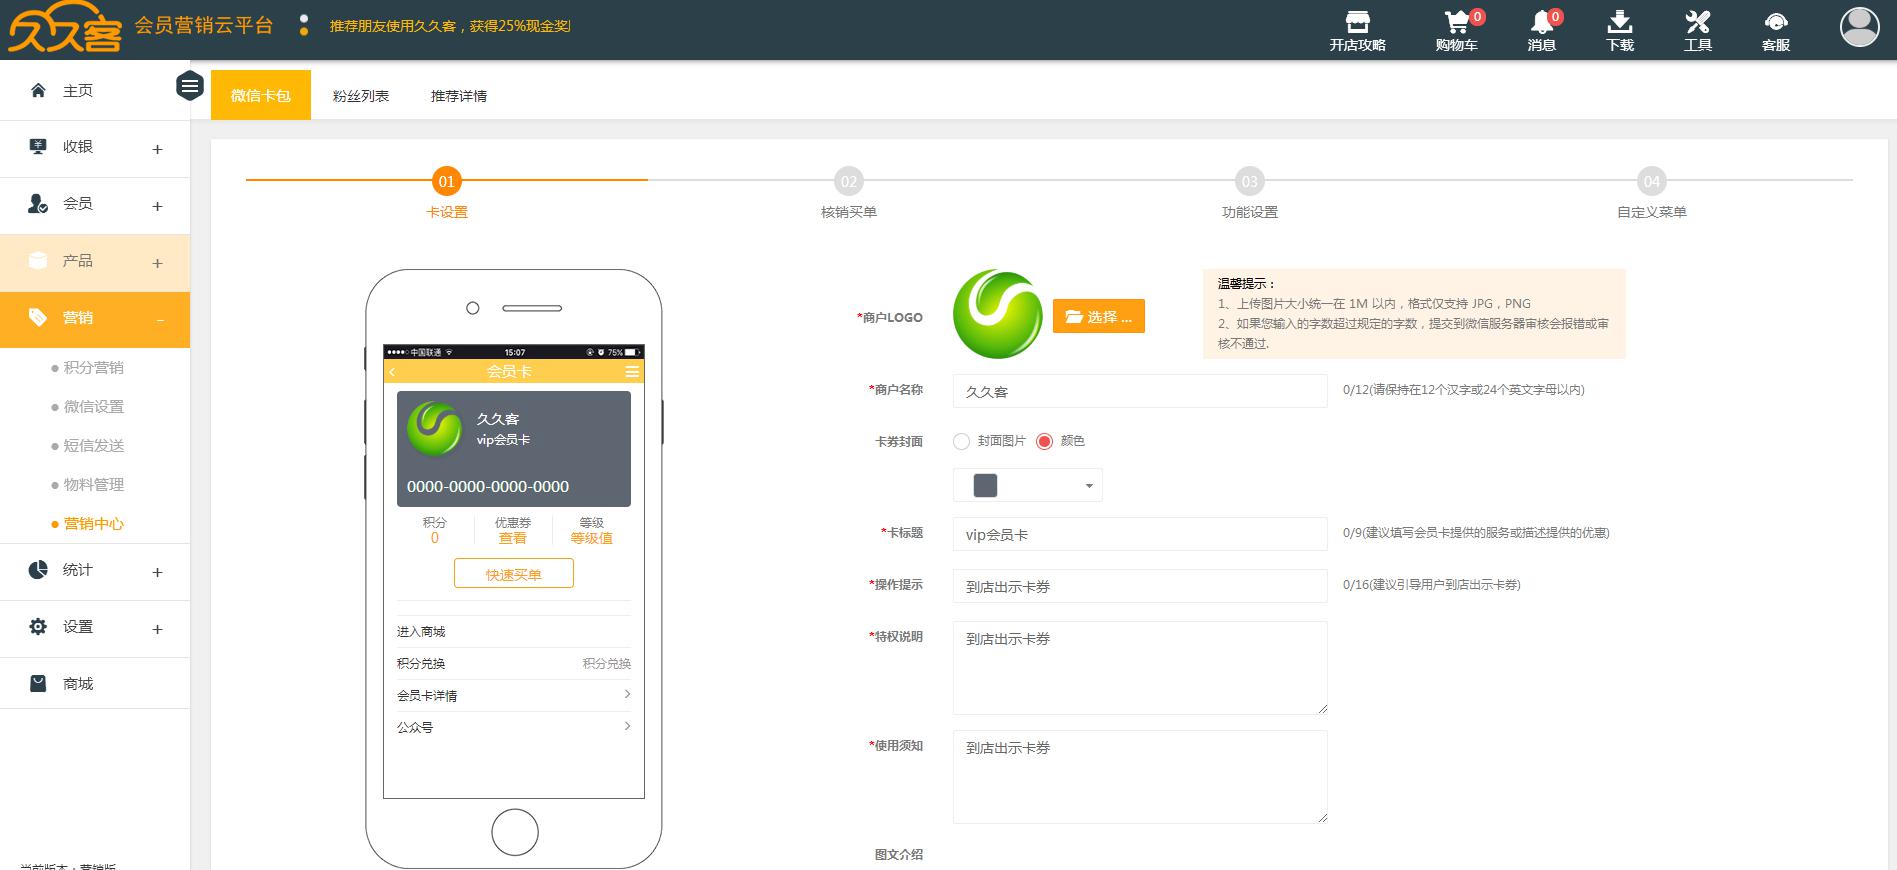The width and height of the screenshot is (1897, 870).
Task: Open 积分营销 submenu link
Action: [94, 368]
